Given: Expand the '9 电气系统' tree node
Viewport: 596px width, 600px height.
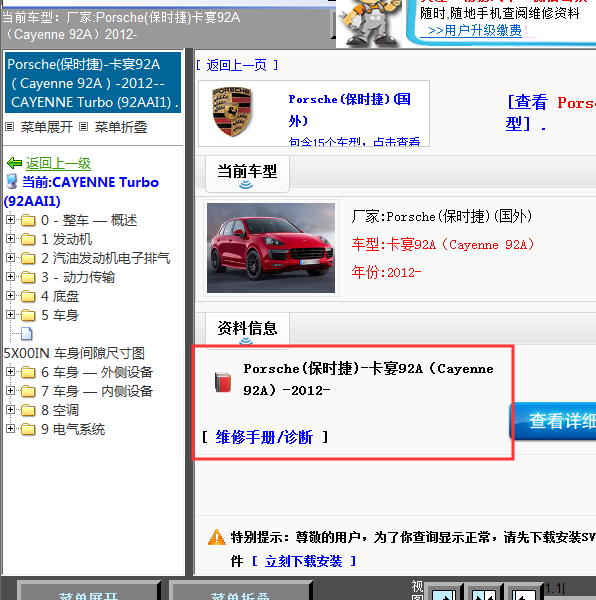Looking at the screenshot, I should point(10,429).
